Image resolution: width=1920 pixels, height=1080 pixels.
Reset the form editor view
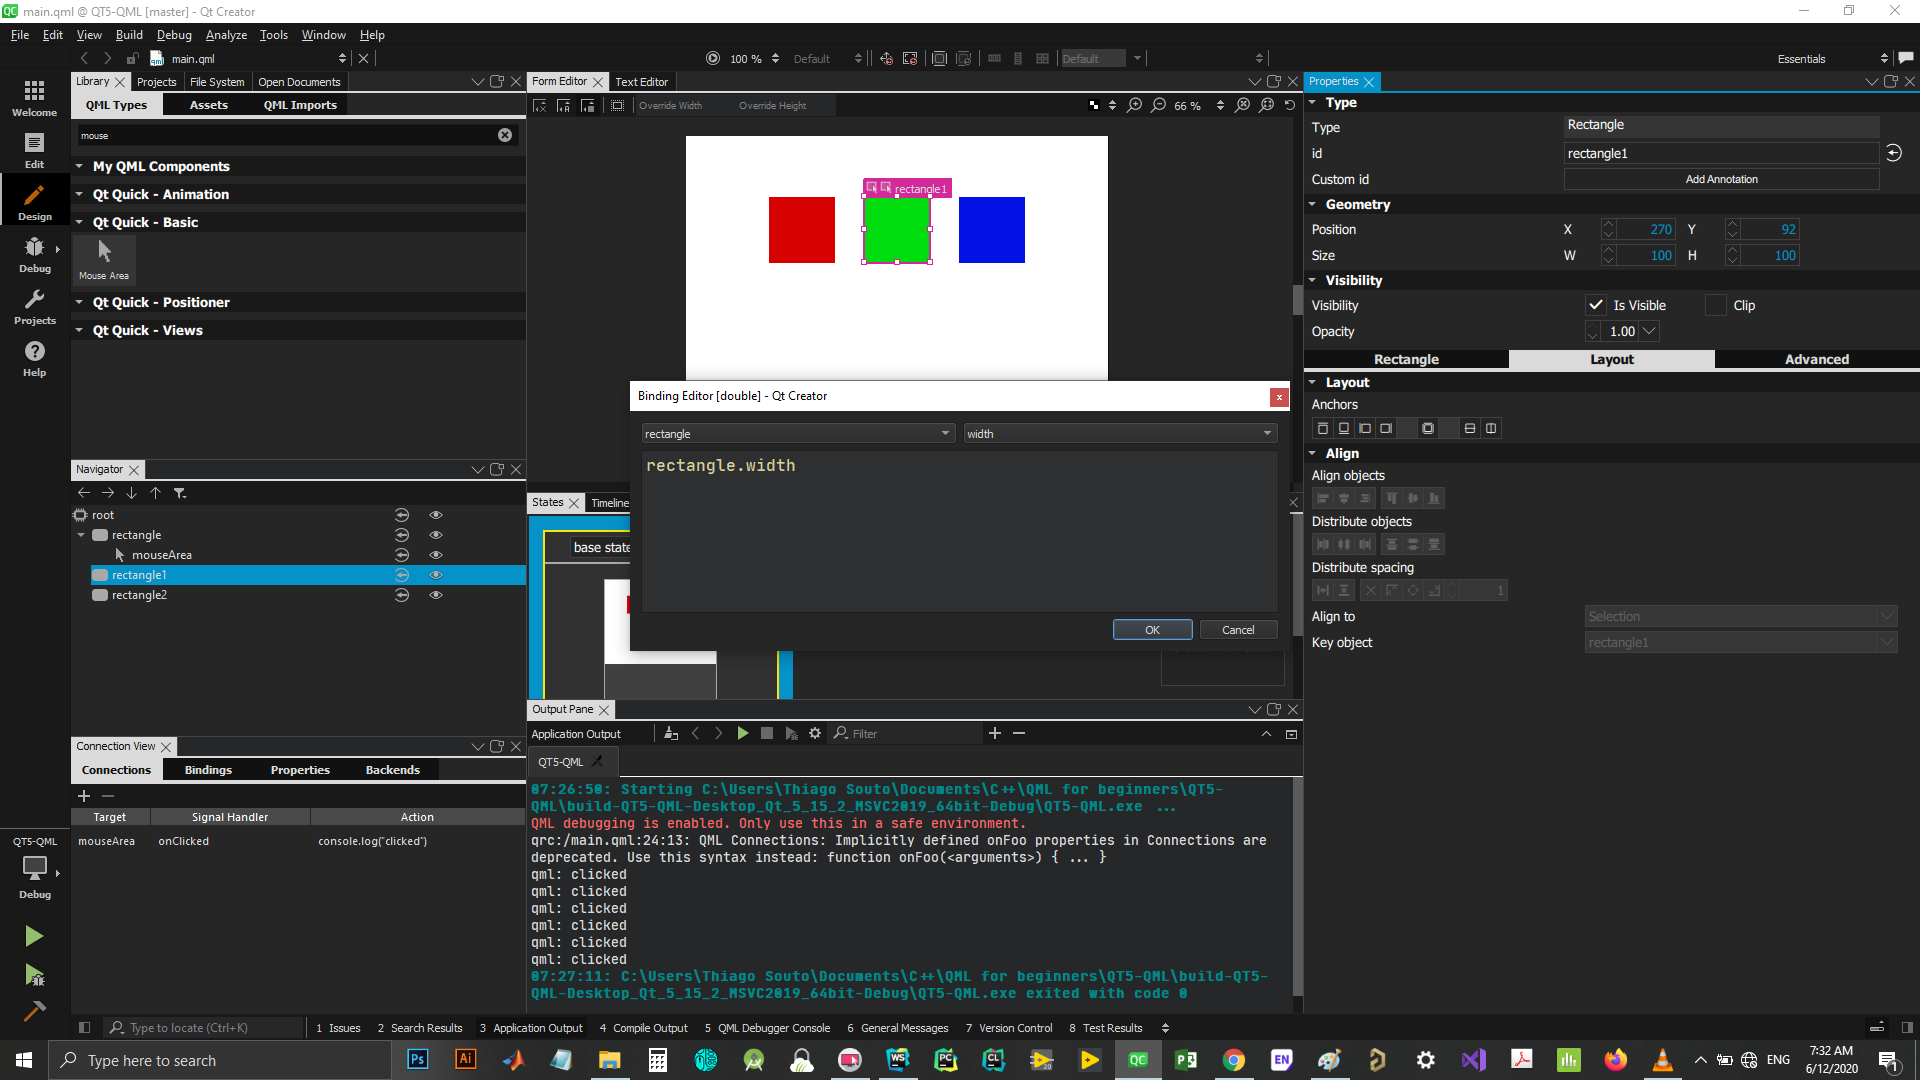1290,105
